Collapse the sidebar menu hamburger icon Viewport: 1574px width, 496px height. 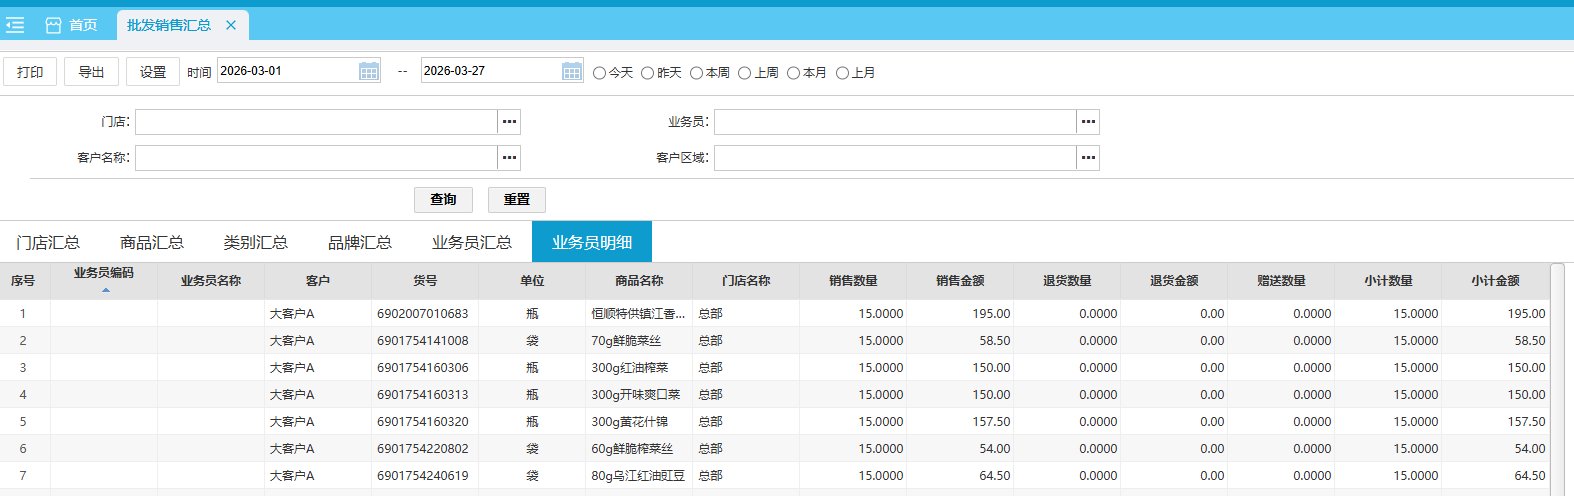click(x=15, y=25)
